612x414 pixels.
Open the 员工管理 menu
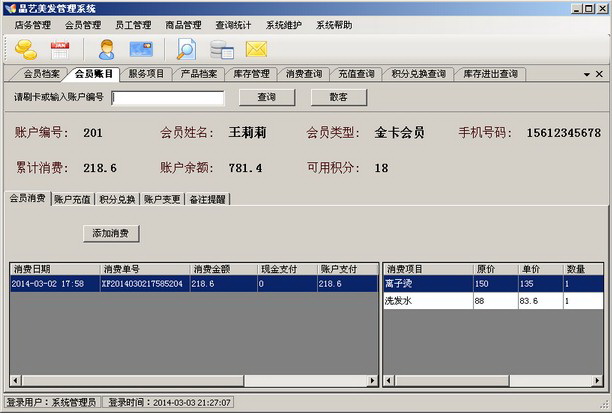tap(133, 25)
